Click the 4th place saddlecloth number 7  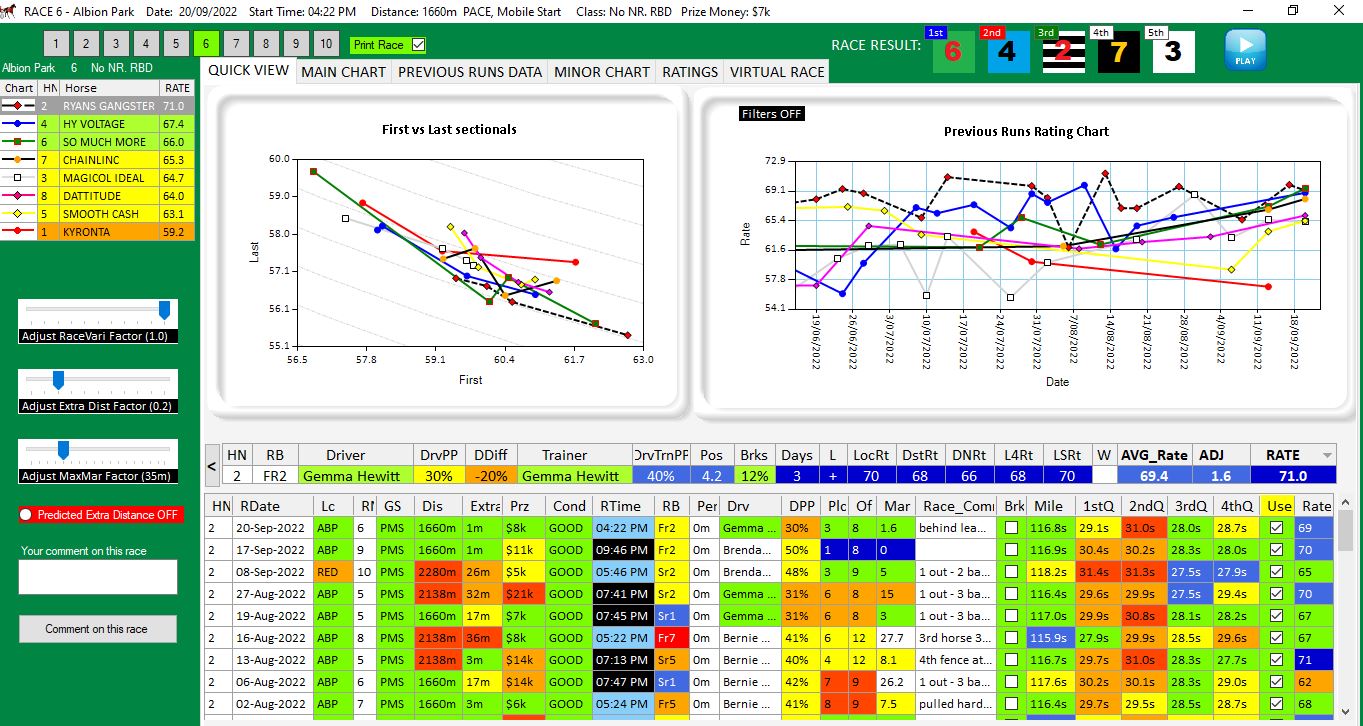[x=1118, y=52]
